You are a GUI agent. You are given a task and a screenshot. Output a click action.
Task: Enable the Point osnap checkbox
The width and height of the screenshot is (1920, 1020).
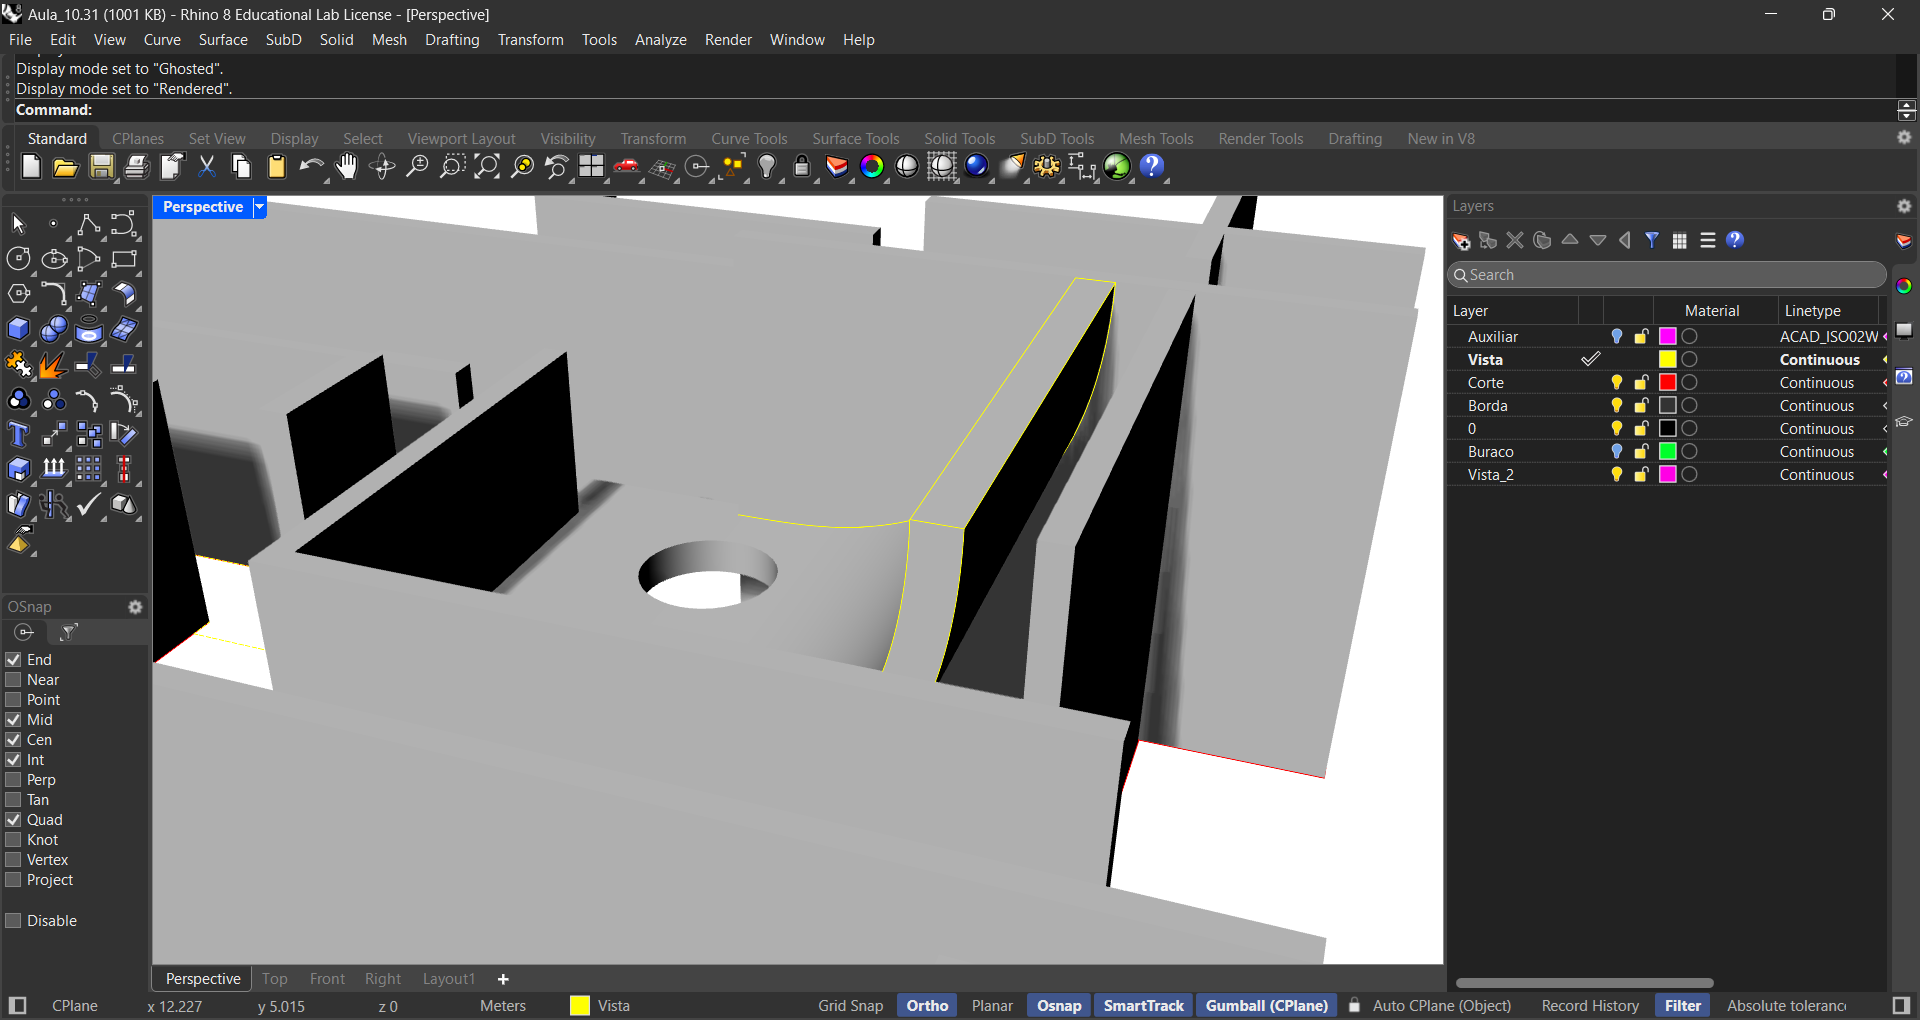(14, 700)
